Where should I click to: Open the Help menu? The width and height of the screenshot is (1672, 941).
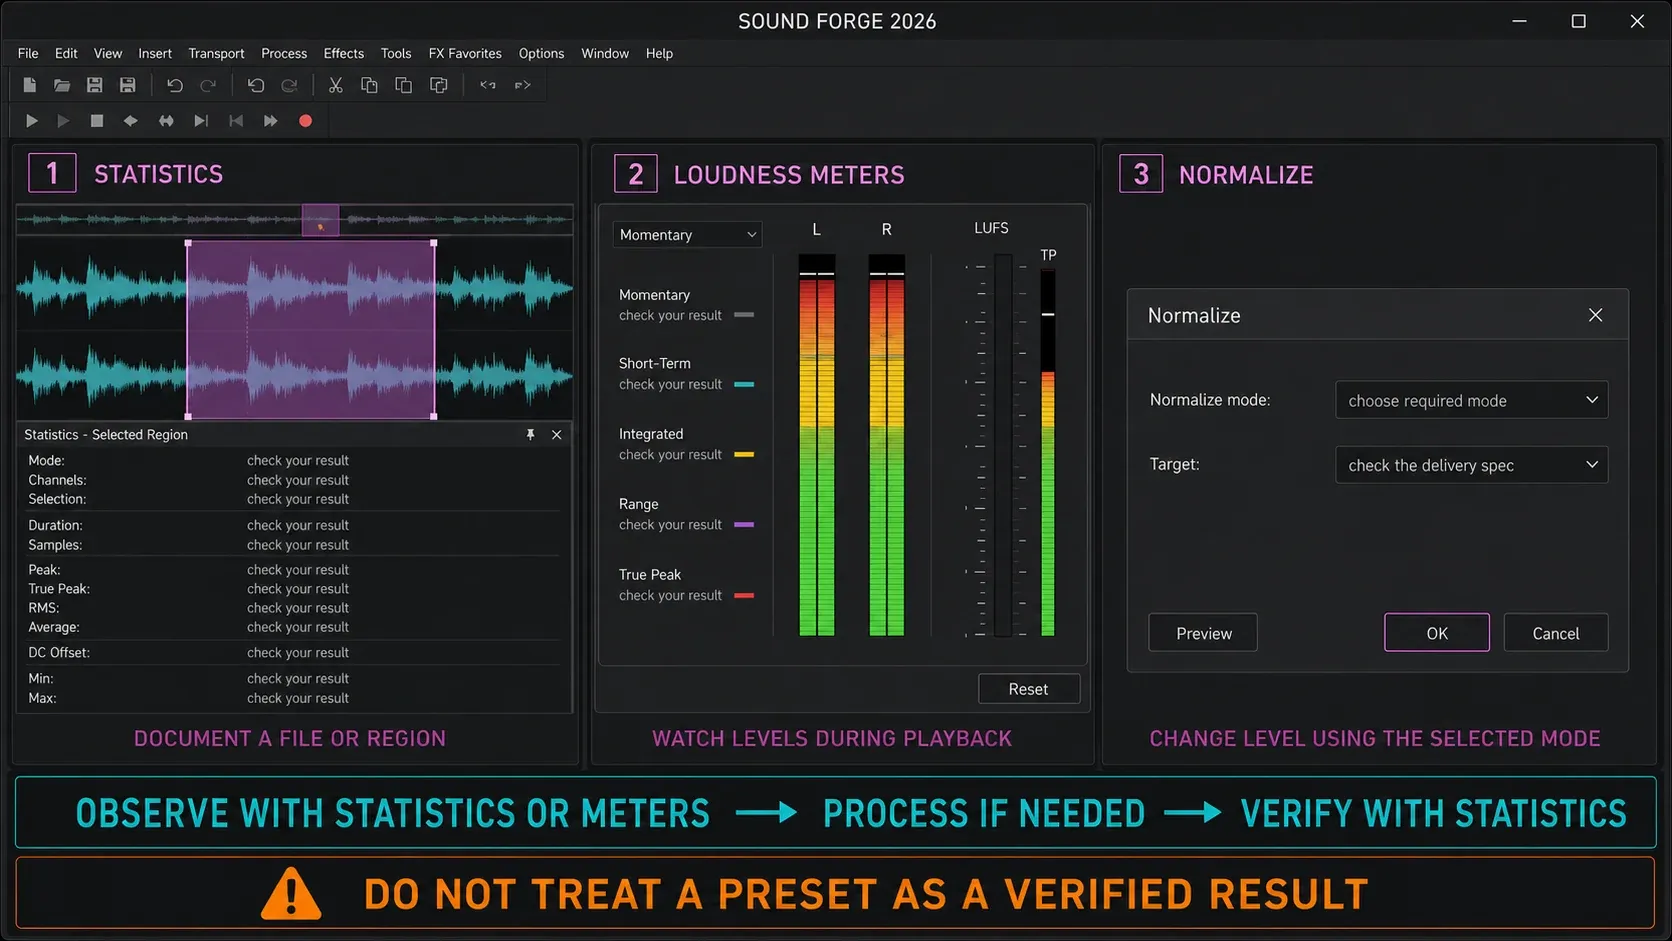659,53
